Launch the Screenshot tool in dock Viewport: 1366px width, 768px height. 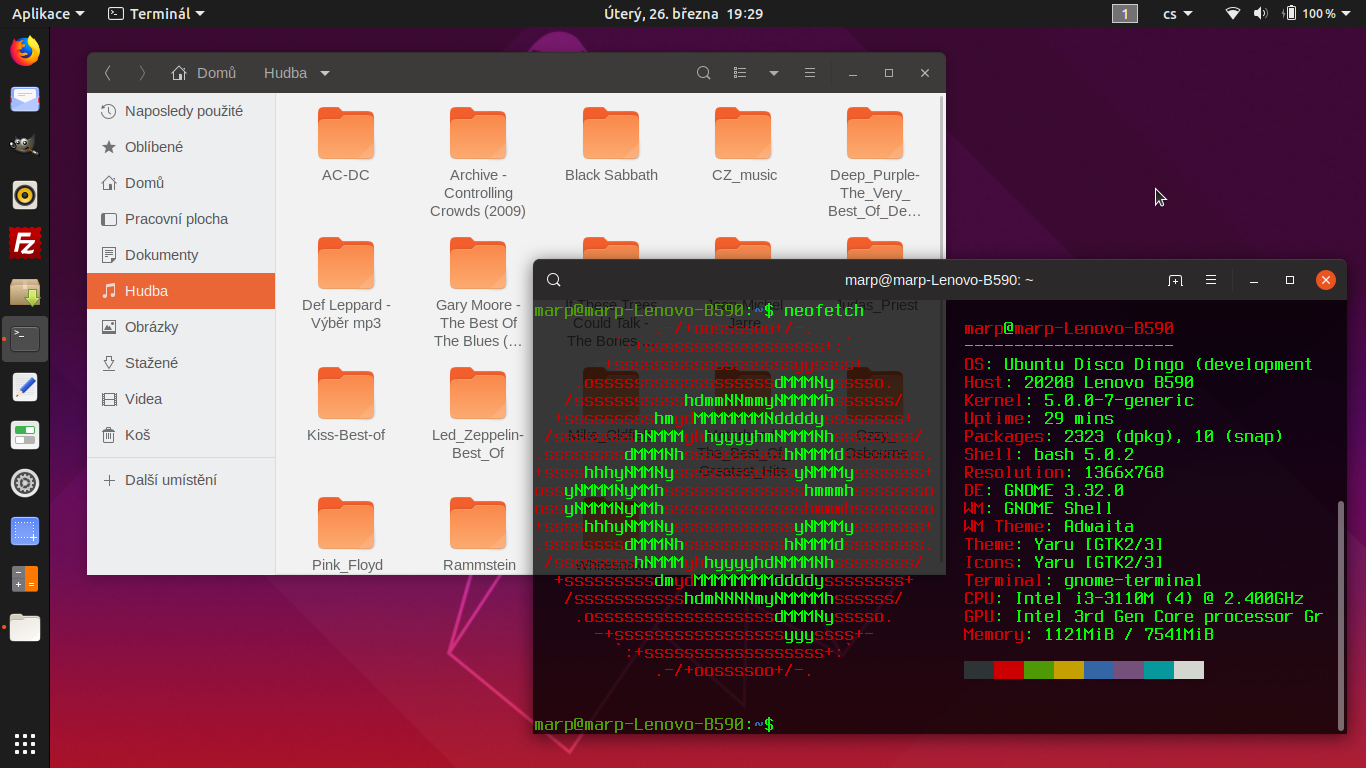point(25,531)
